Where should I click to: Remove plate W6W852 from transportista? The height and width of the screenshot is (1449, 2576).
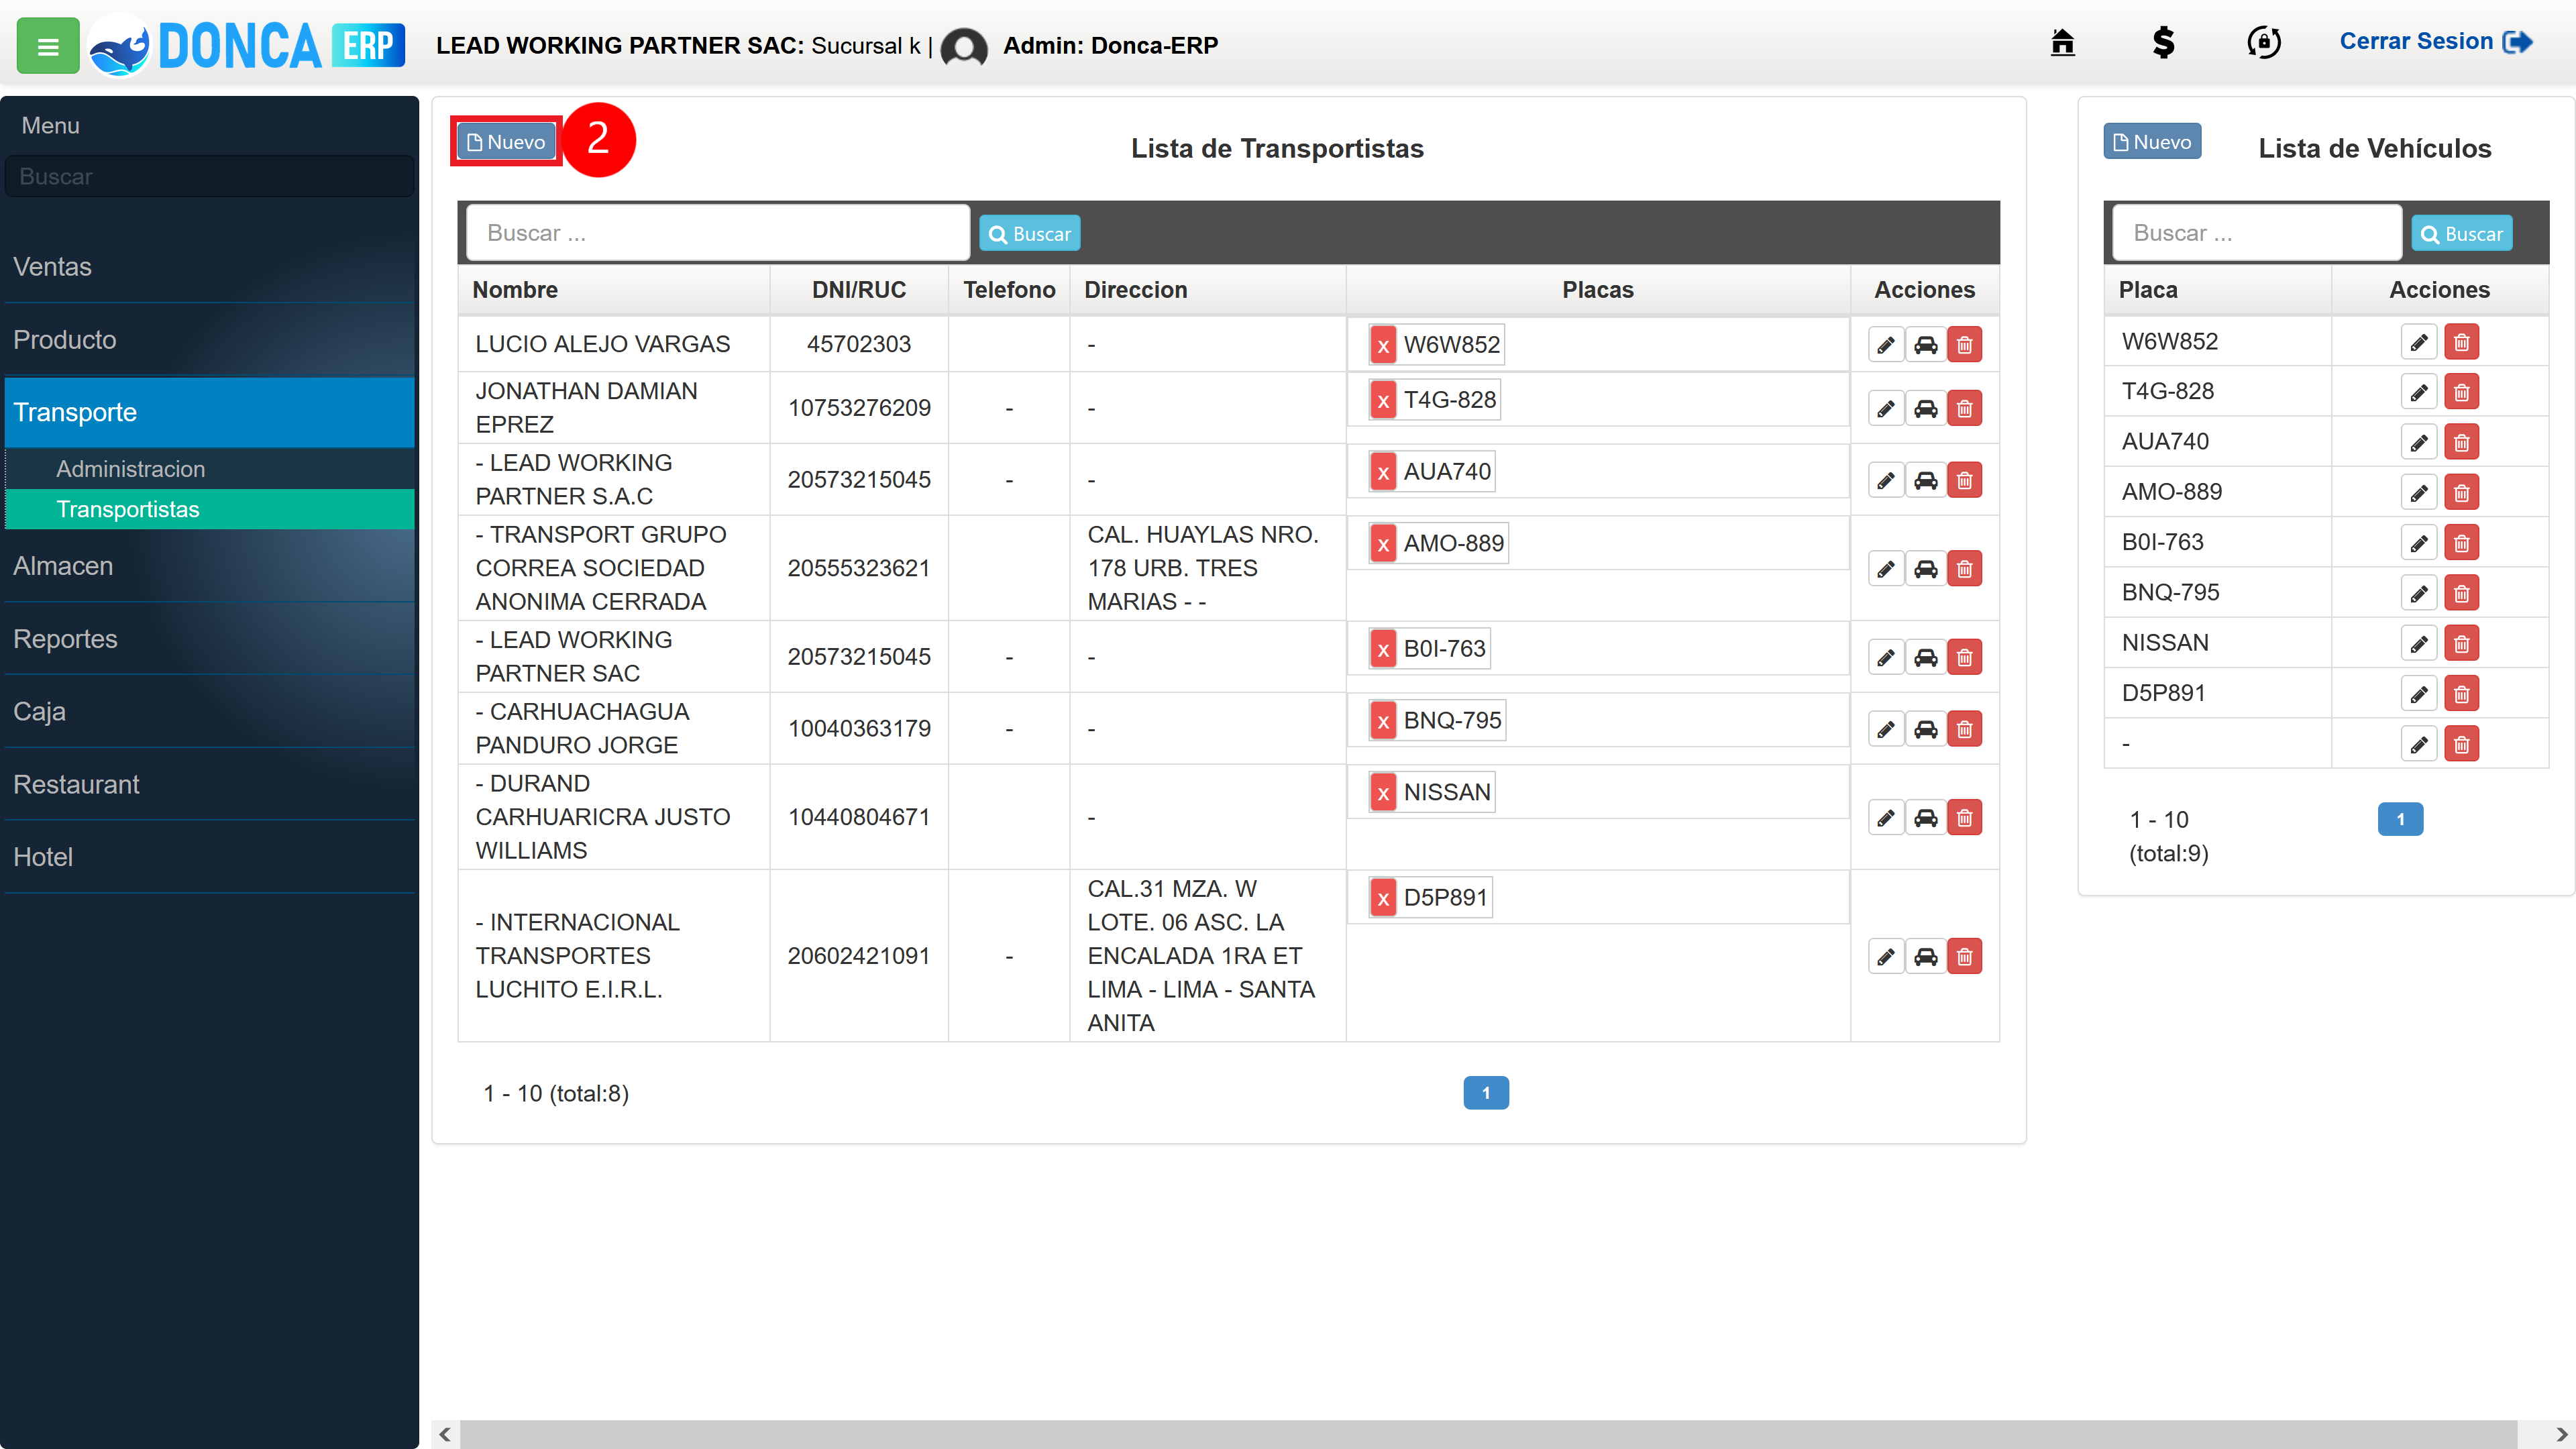[x=1383, y=345]
